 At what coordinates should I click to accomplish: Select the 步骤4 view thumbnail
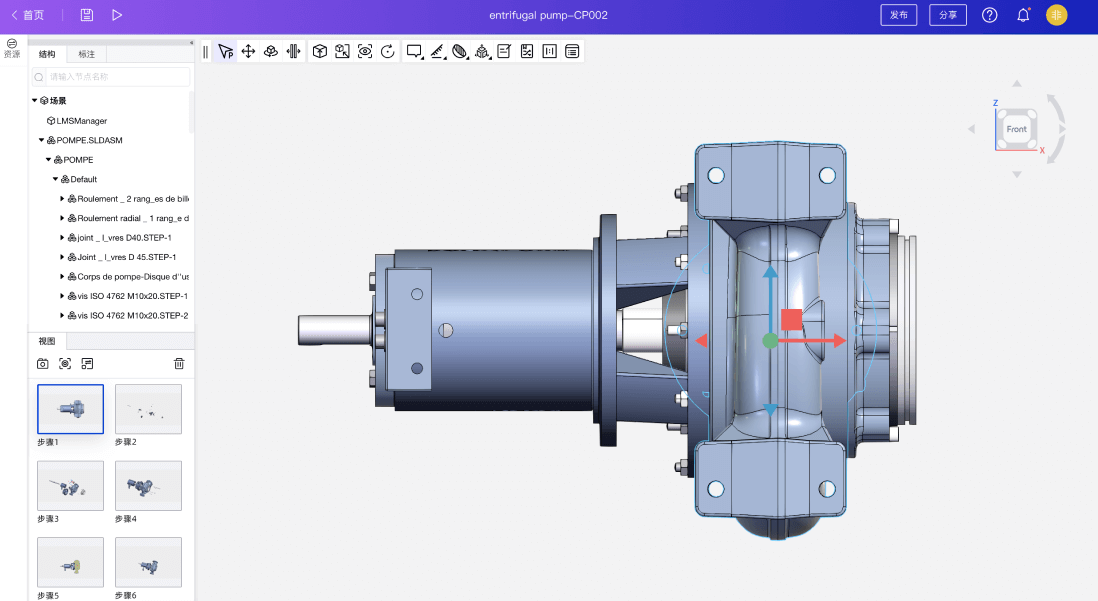pyautogui.click(x=148, y=486)
